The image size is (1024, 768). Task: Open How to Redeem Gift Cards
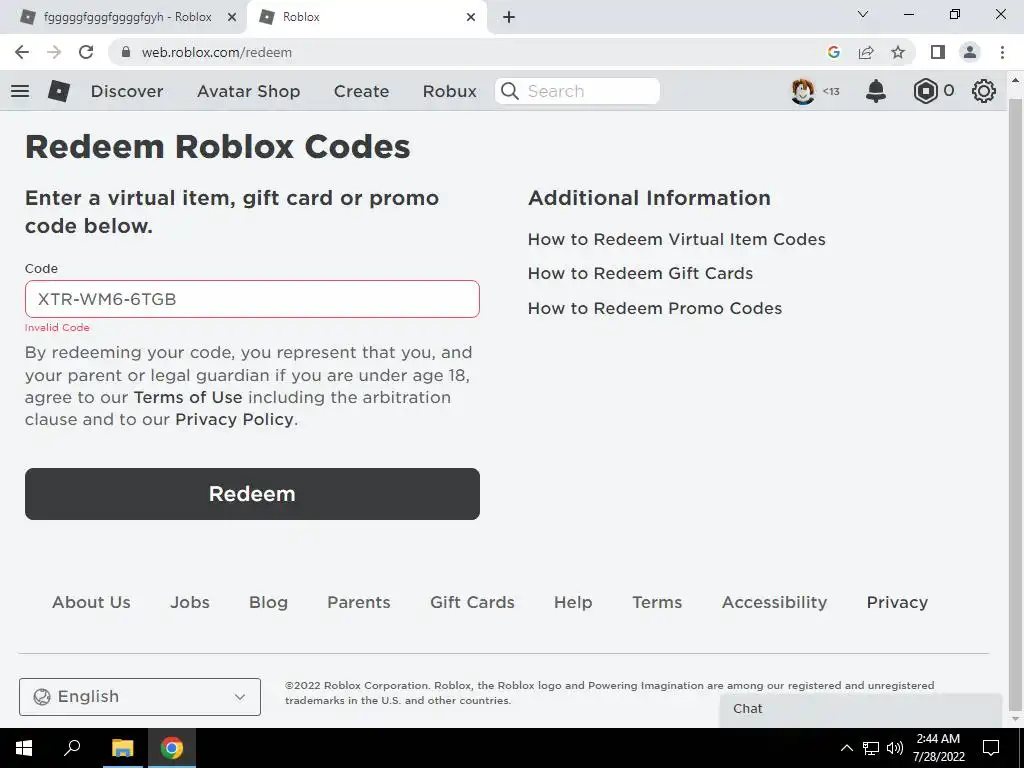pos(640,273)
